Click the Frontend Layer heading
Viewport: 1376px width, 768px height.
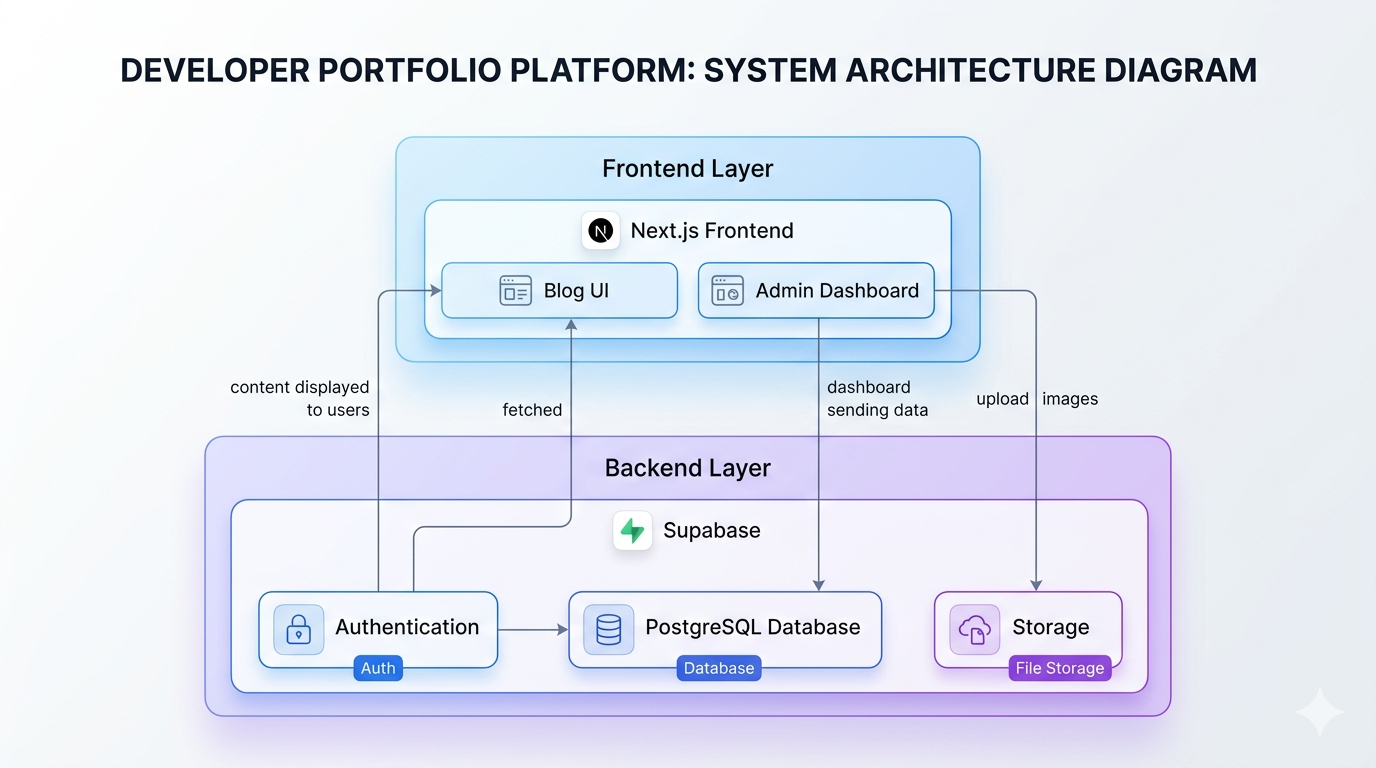[688, 169]
